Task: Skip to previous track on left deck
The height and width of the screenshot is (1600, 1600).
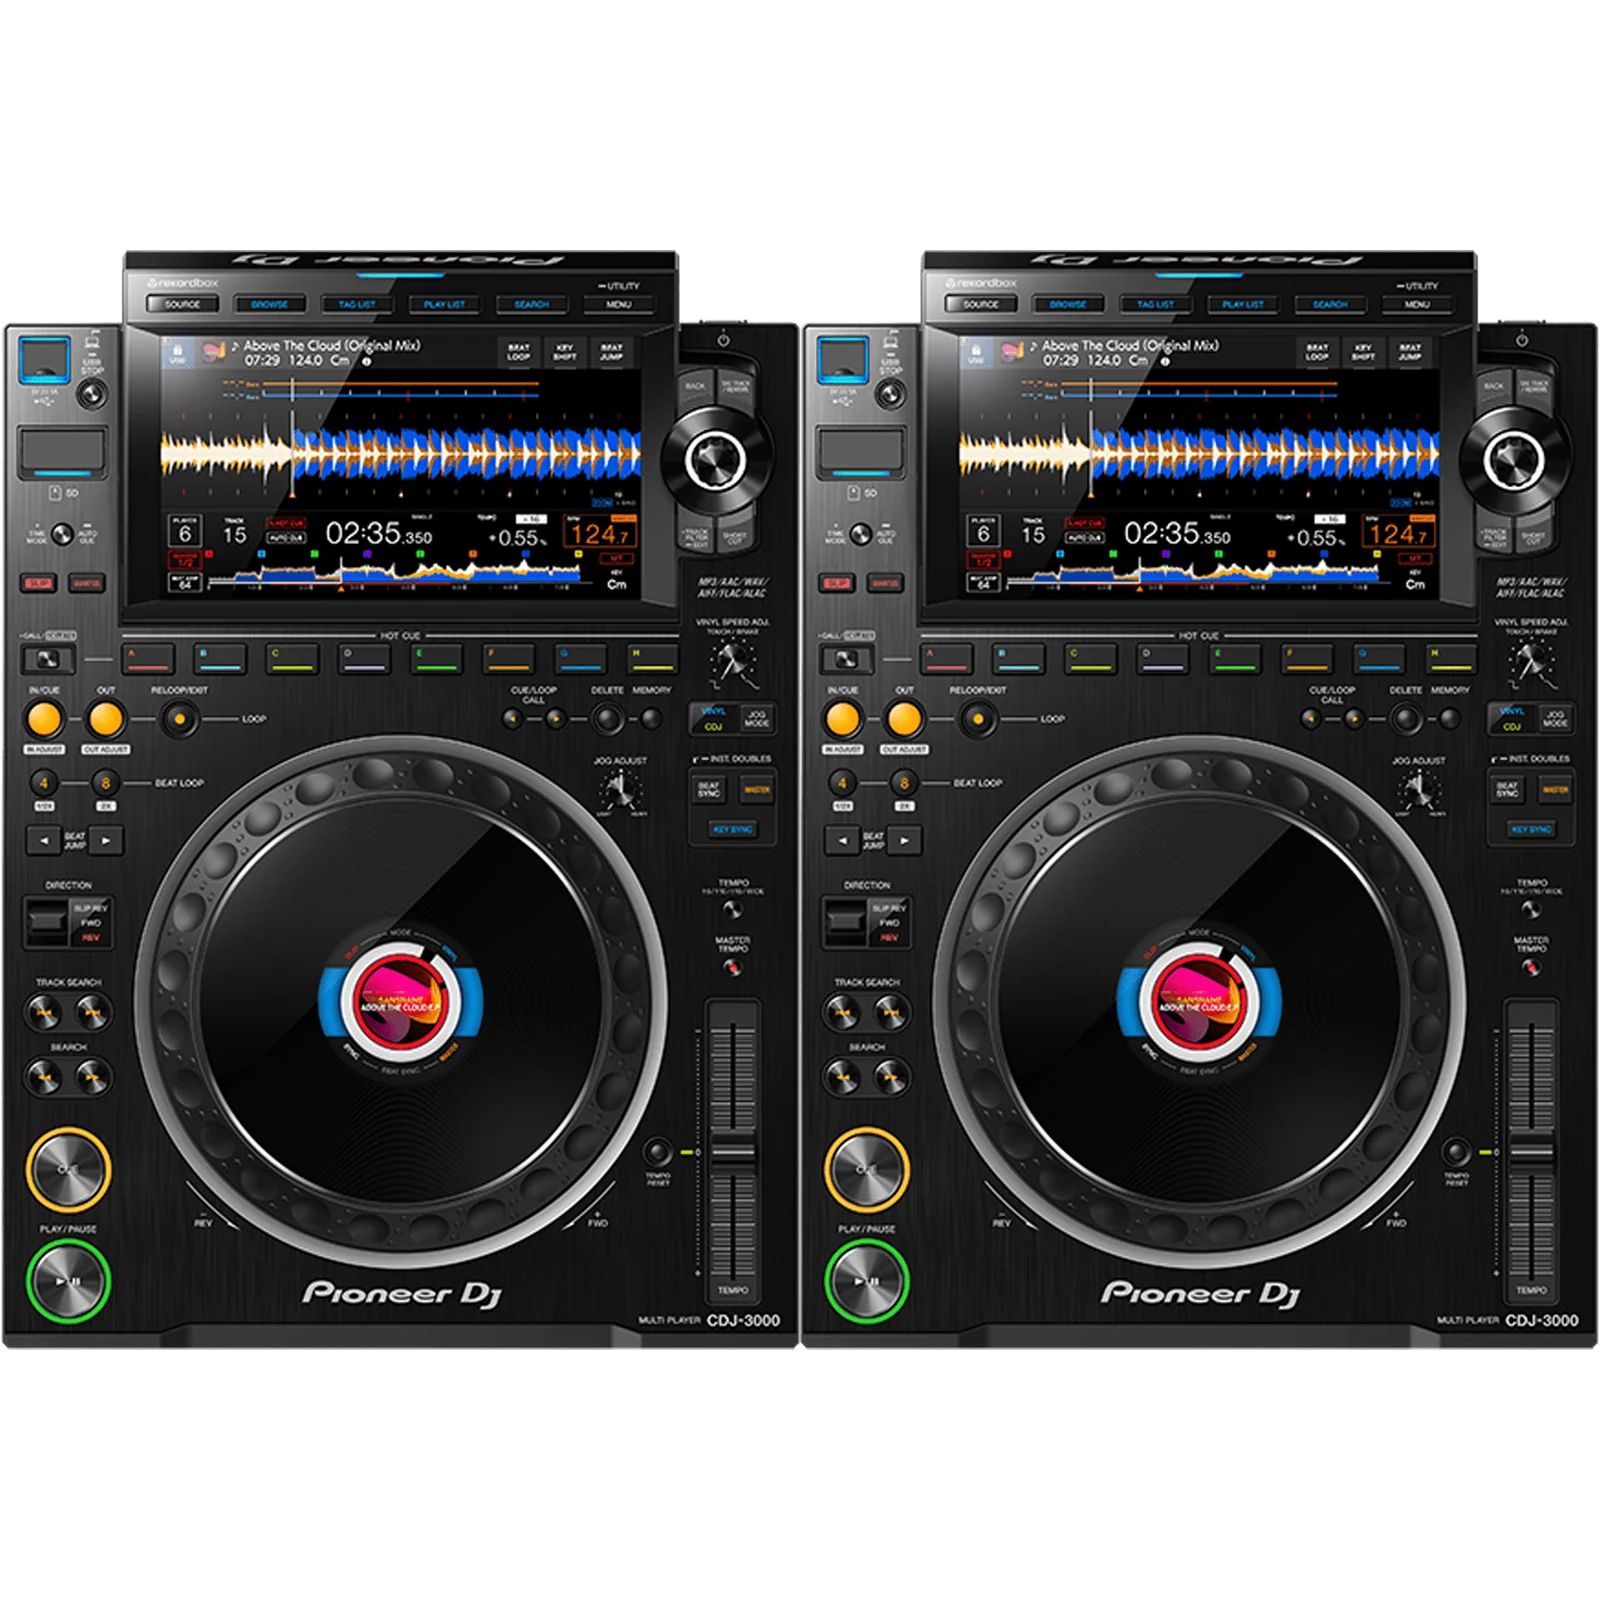Action: pyautogui.click(x=45, y=1013)
